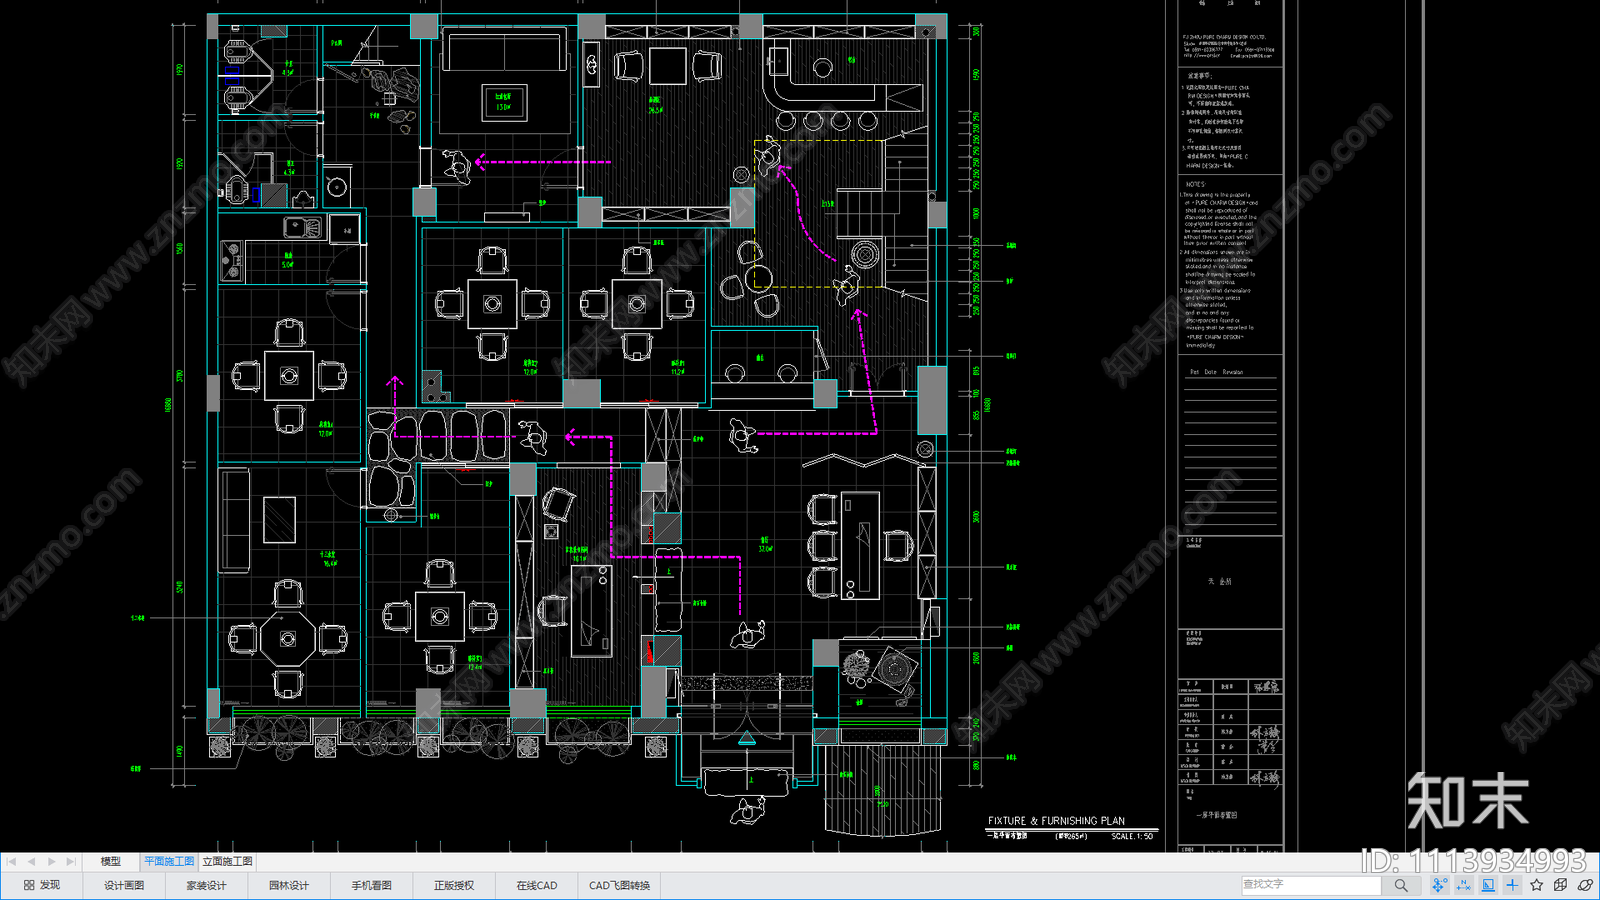
Task: Click the 3D cube view icon
Action: point(1561,885)
